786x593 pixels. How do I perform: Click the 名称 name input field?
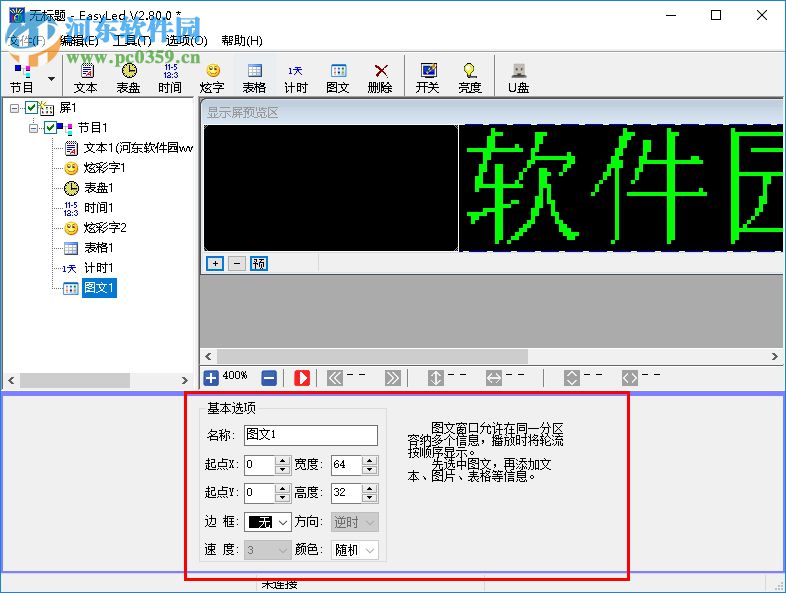(x=311, y=435)
